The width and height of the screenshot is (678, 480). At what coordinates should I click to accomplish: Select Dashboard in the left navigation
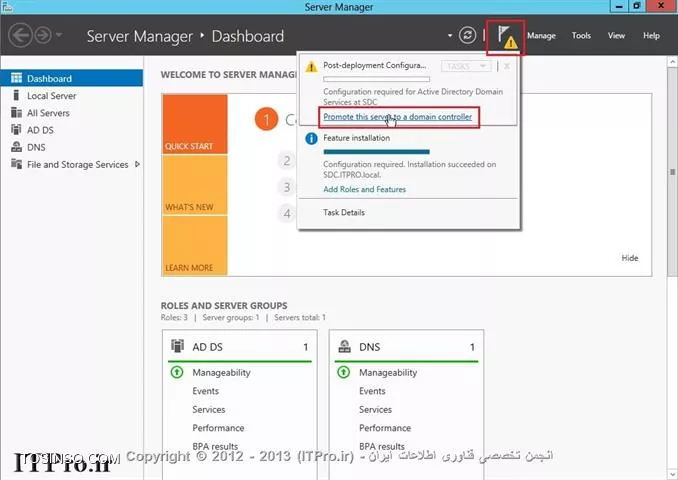tap(72, 78)
